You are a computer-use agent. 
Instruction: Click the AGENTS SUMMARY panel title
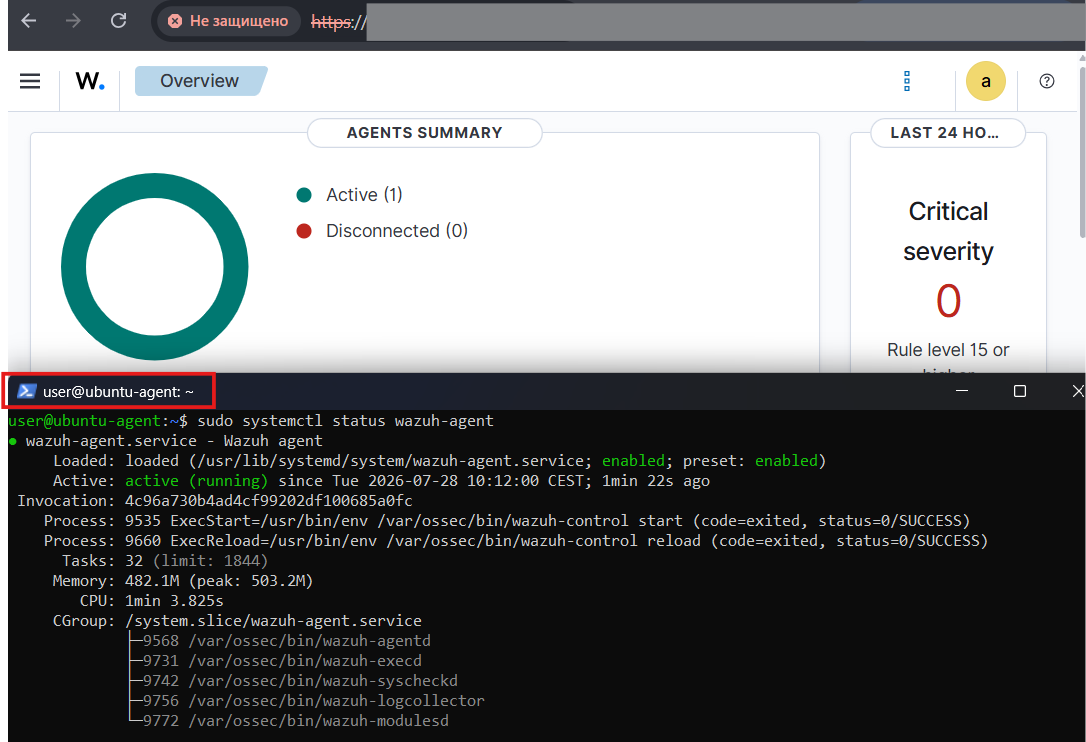[x=425, y=133]
